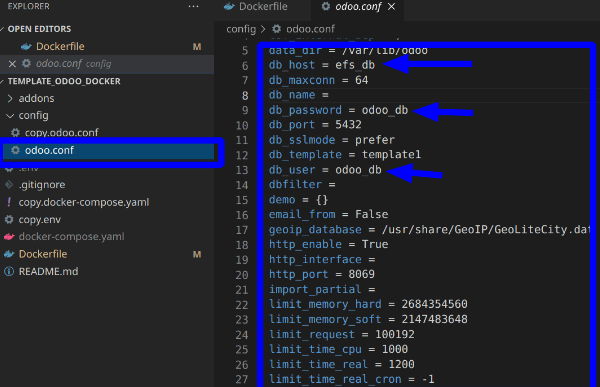Open the Explorer more actions ellipsis
The height and width of the screenshot is (387, 600).
click(193, 7)
